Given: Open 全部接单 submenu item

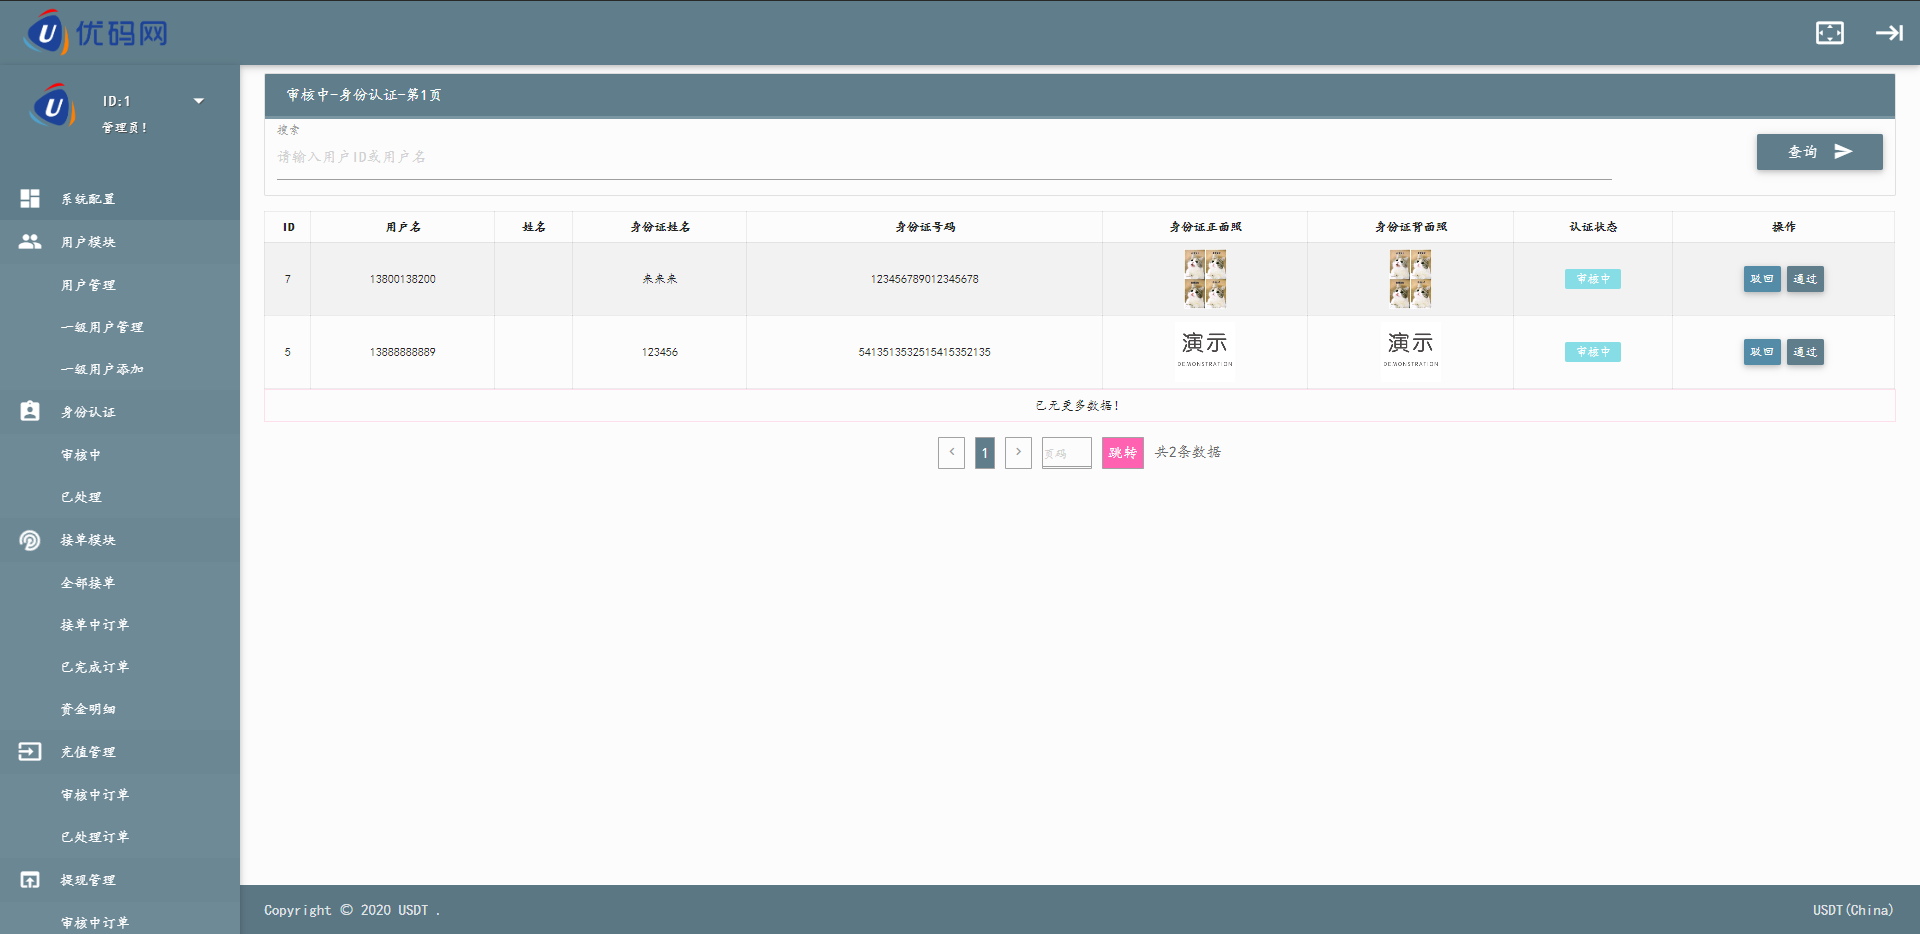Looking at the screenshot, I should [x=120, y=583].
